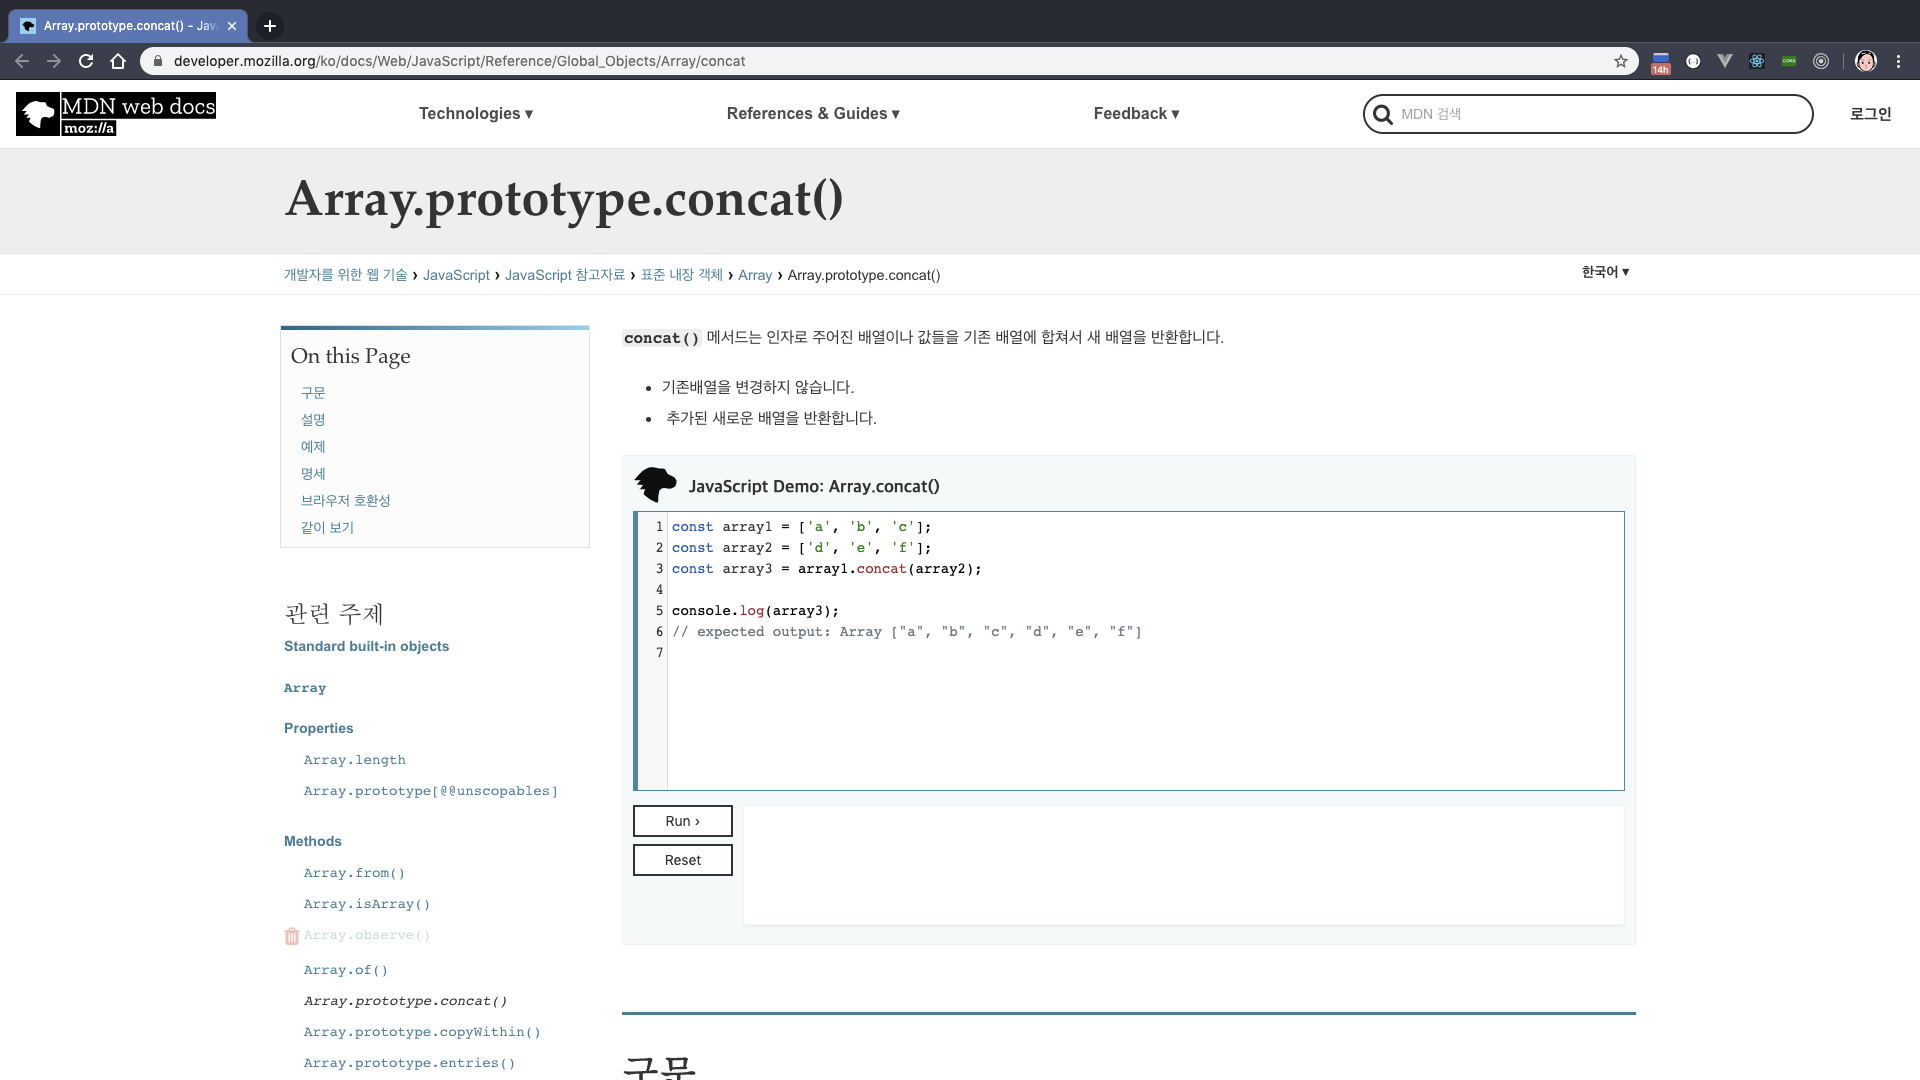Open References & Guides dropdown
The width and height of the screenshot is (1920, 1080).
[813, 114]
